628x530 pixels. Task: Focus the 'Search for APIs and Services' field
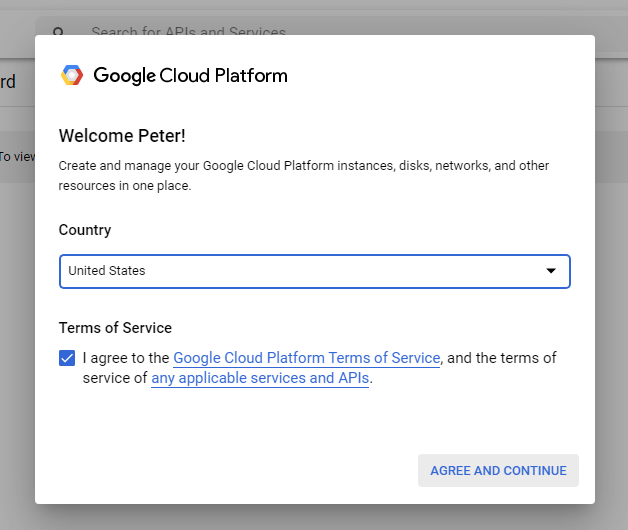pos(188,32)
